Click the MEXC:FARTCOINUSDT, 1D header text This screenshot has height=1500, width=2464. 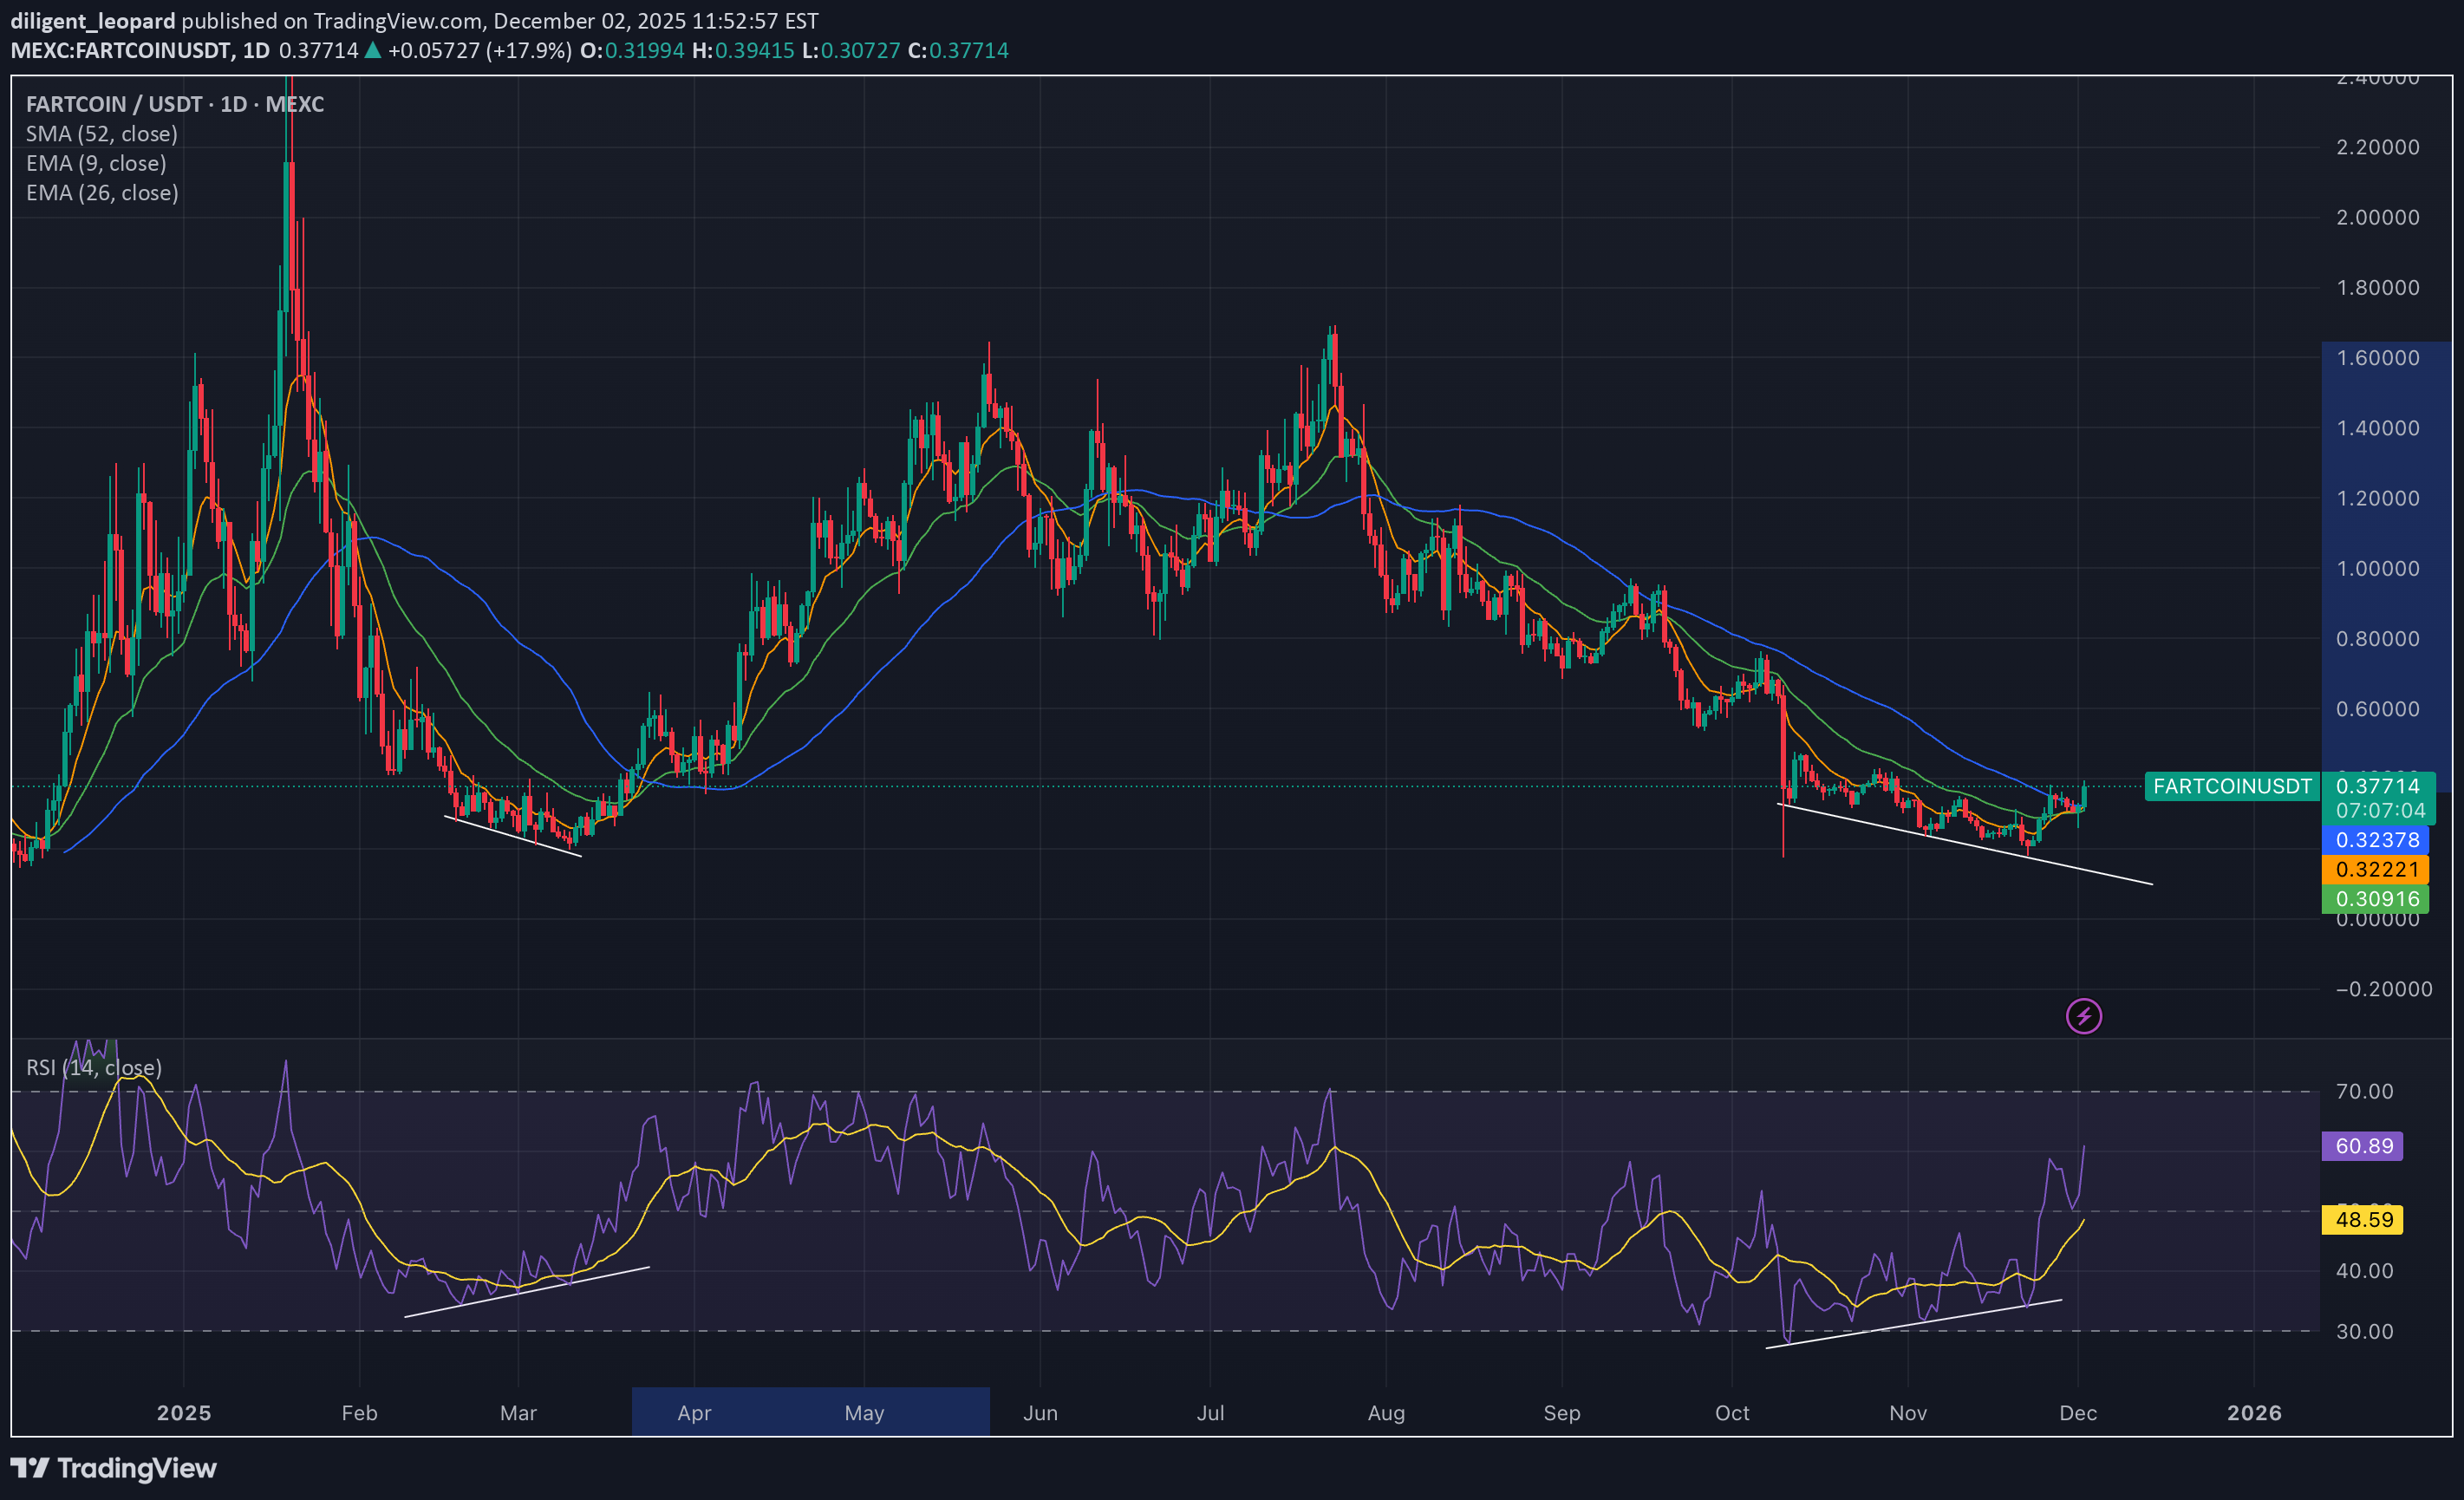140,50
